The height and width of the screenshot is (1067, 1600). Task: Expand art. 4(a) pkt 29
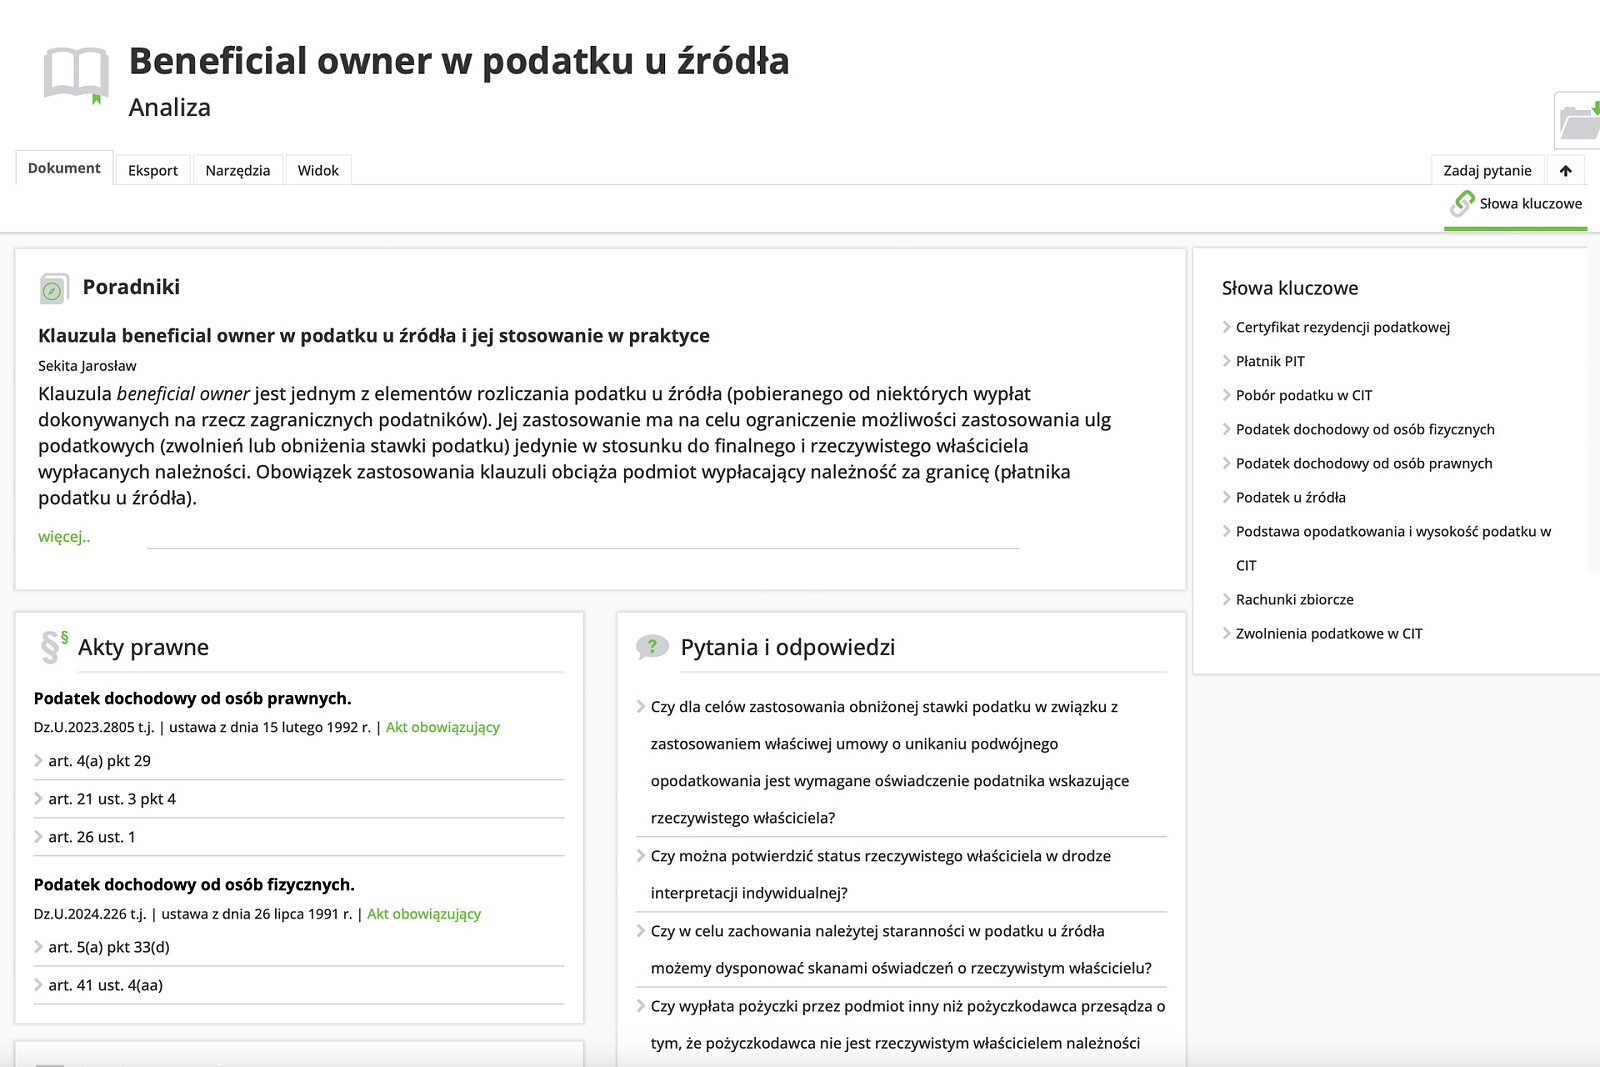[99, 761]
